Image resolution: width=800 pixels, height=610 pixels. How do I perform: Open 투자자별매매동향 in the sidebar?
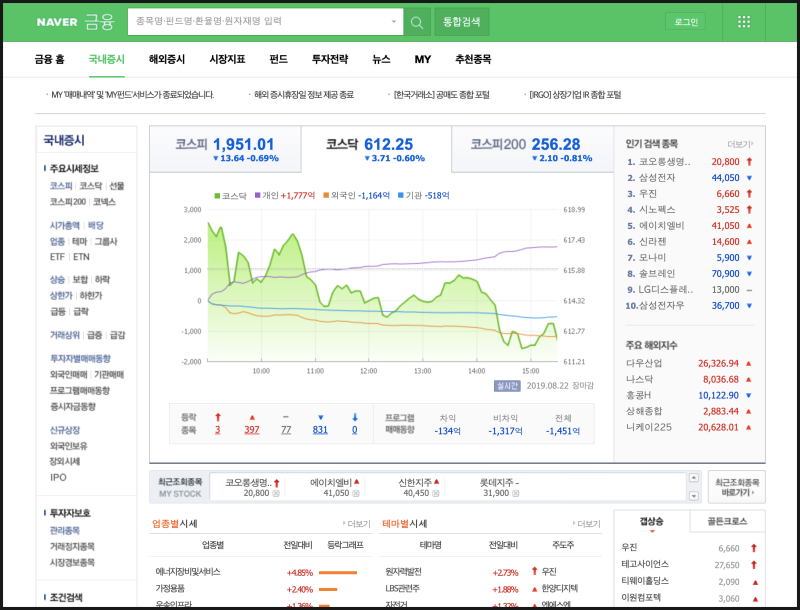point(80,359)
